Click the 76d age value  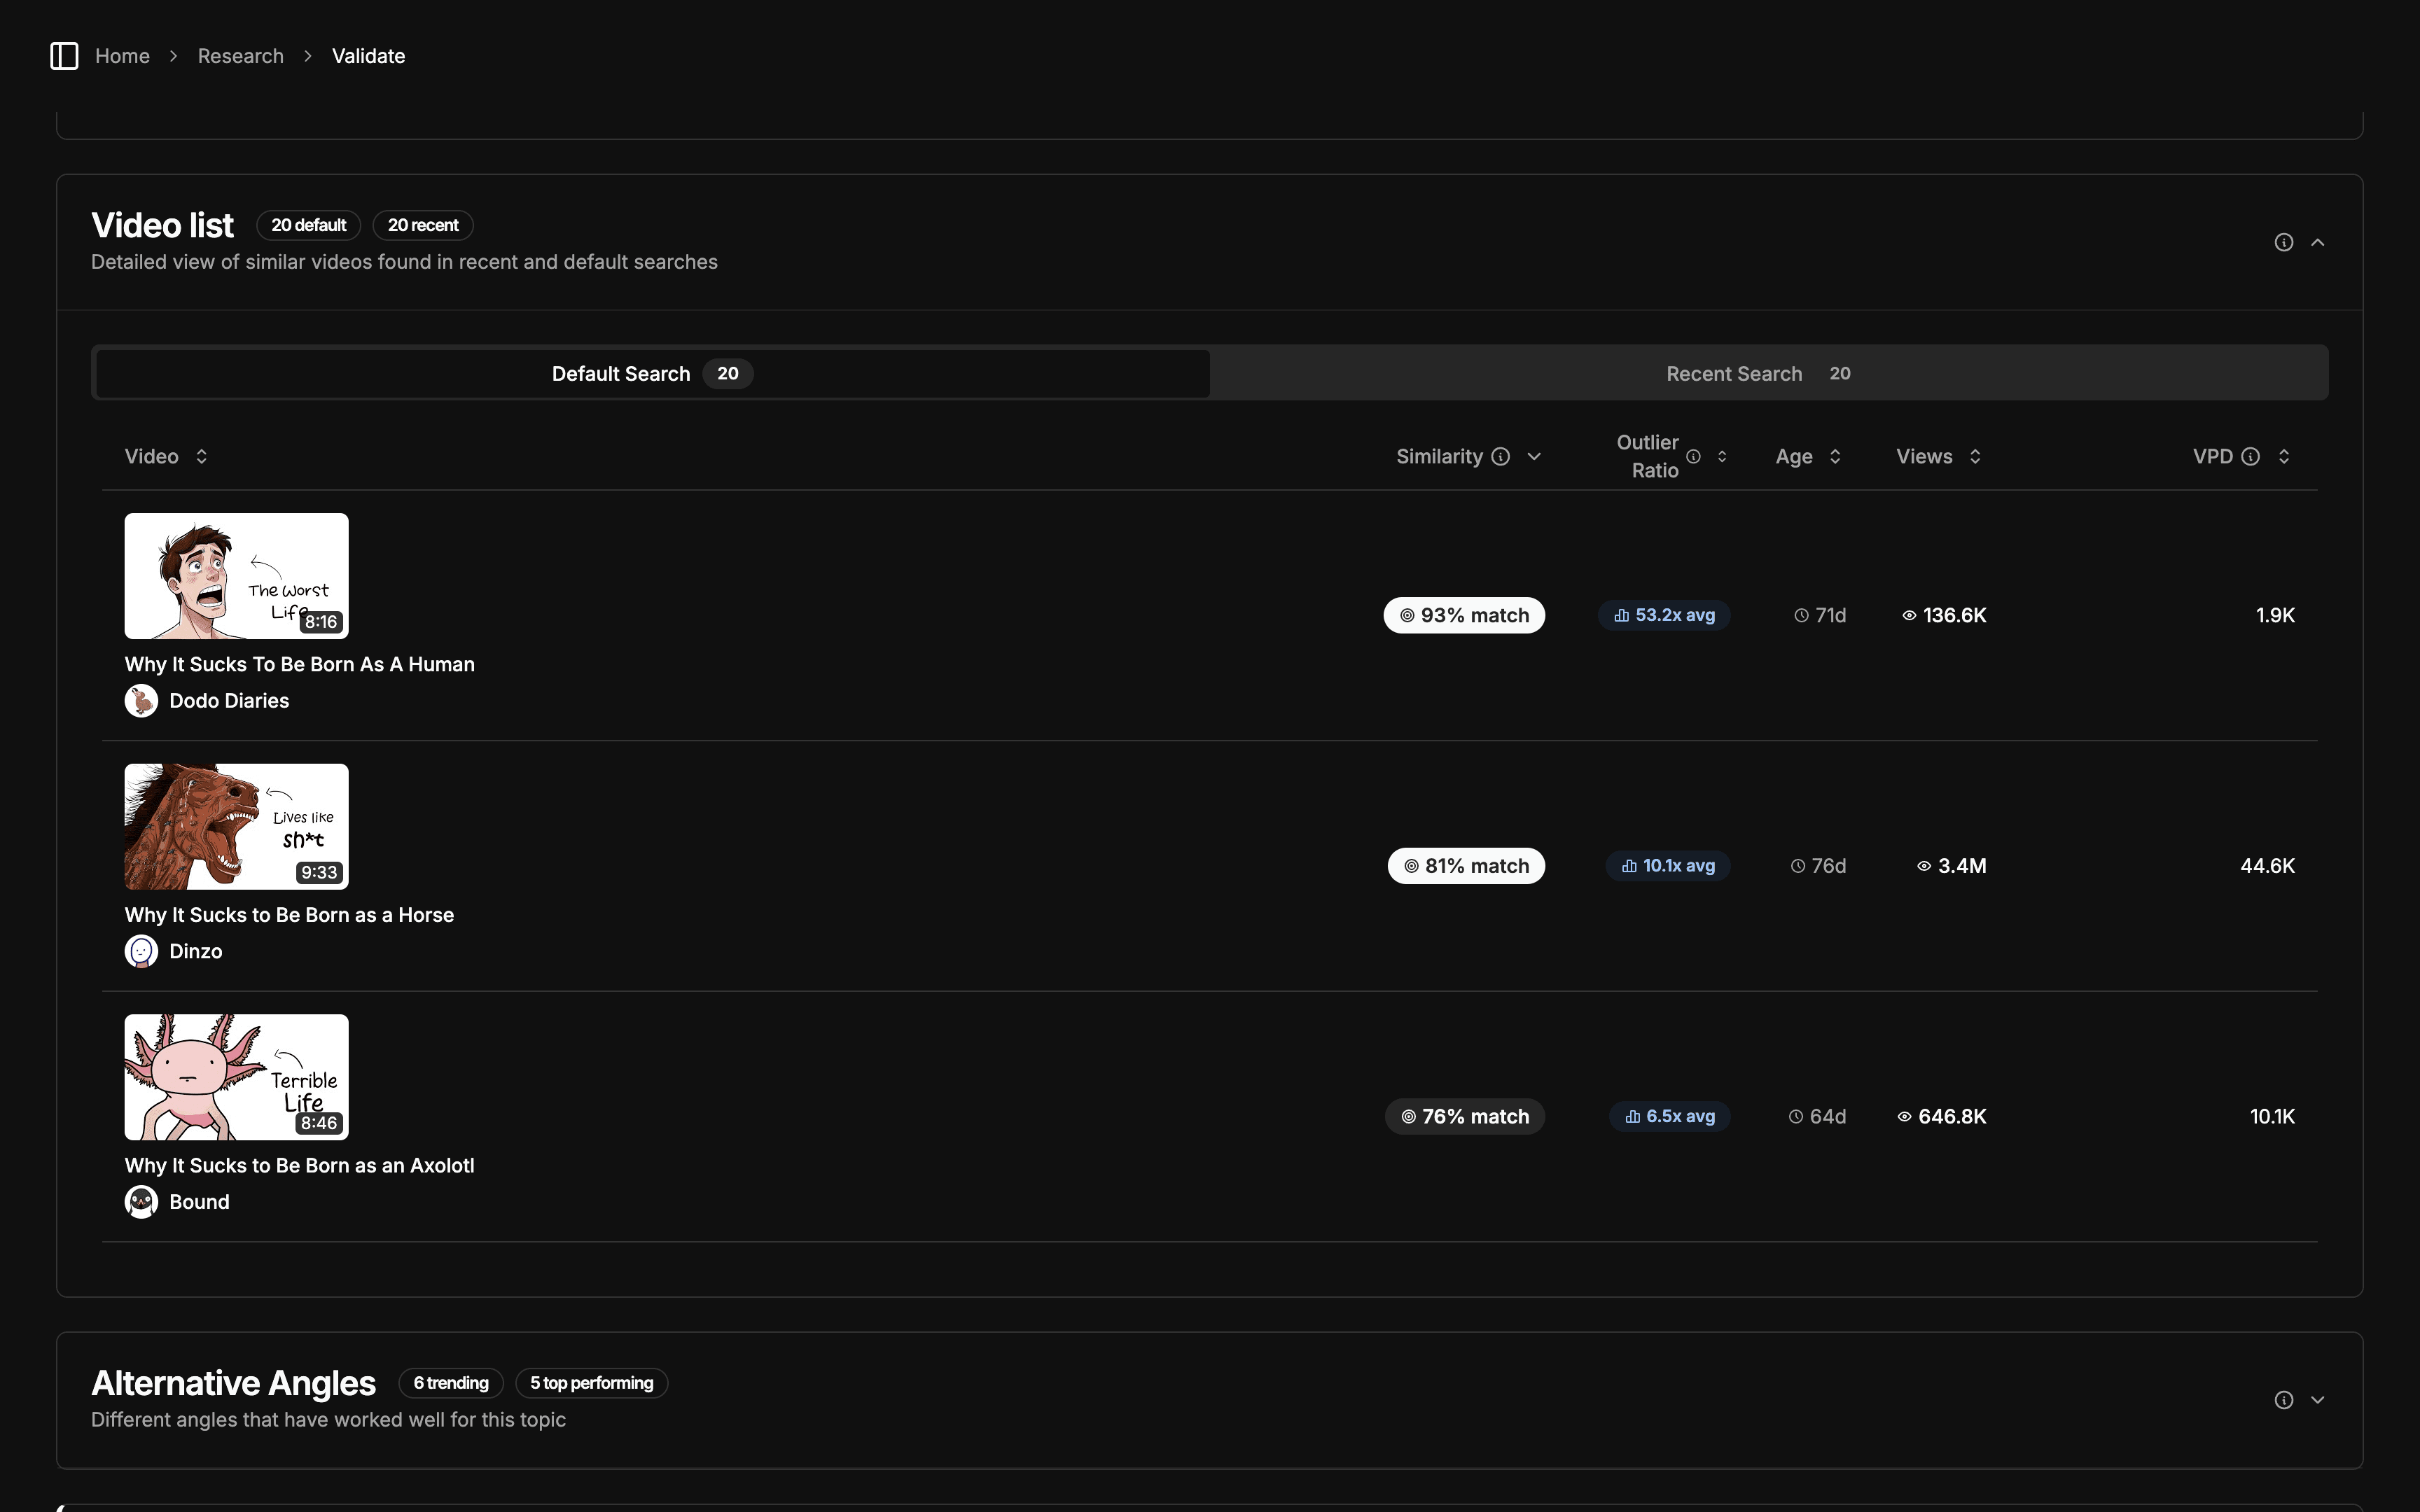tap(1818, 866)
